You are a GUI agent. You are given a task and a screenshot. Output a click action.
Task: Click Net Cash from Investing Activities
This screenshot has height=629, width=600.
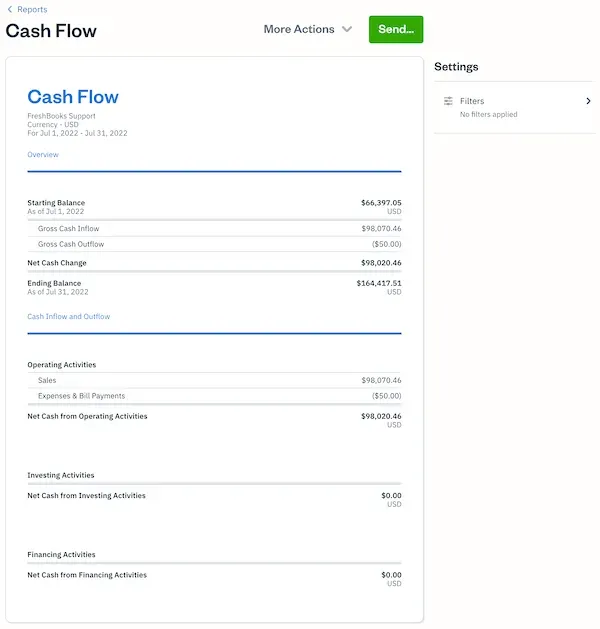pos(86,496)
